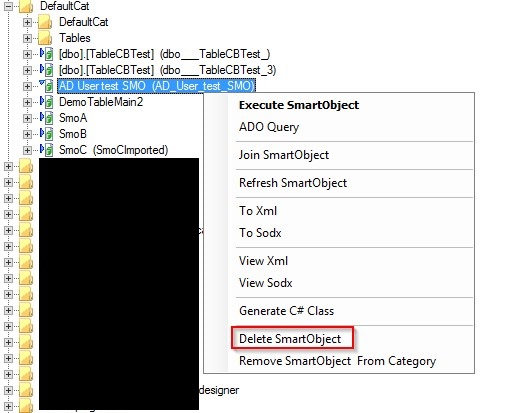Select Execute SmartObject menu entry

tap(299, 105)
